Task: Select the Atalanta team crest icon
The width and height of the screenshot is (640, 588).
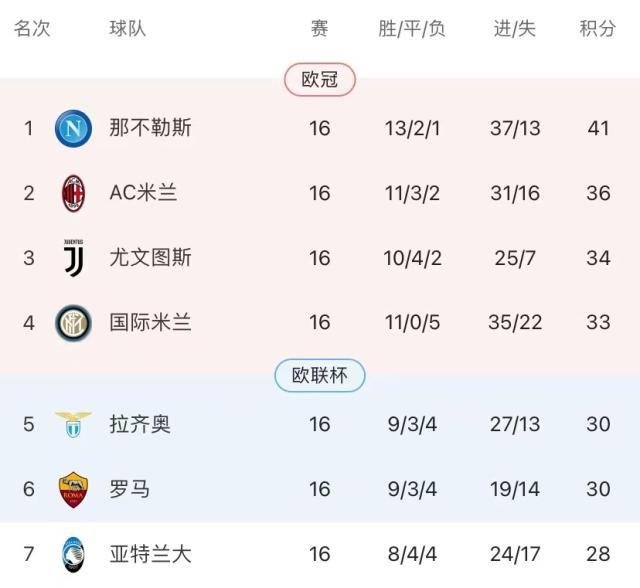Action: (73, 554)
